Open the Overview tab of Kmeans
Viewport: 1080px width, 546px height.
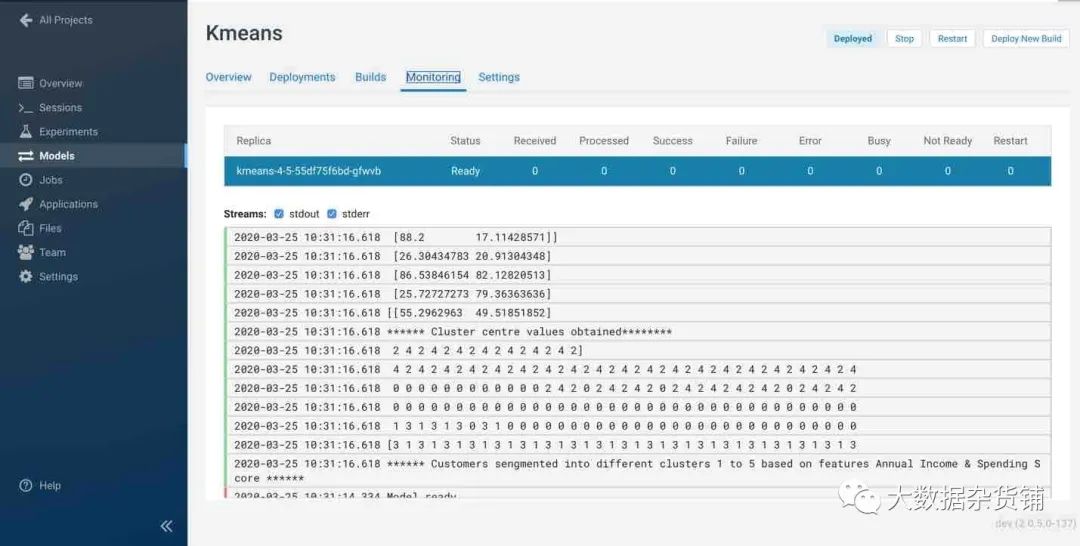[229, 77]
